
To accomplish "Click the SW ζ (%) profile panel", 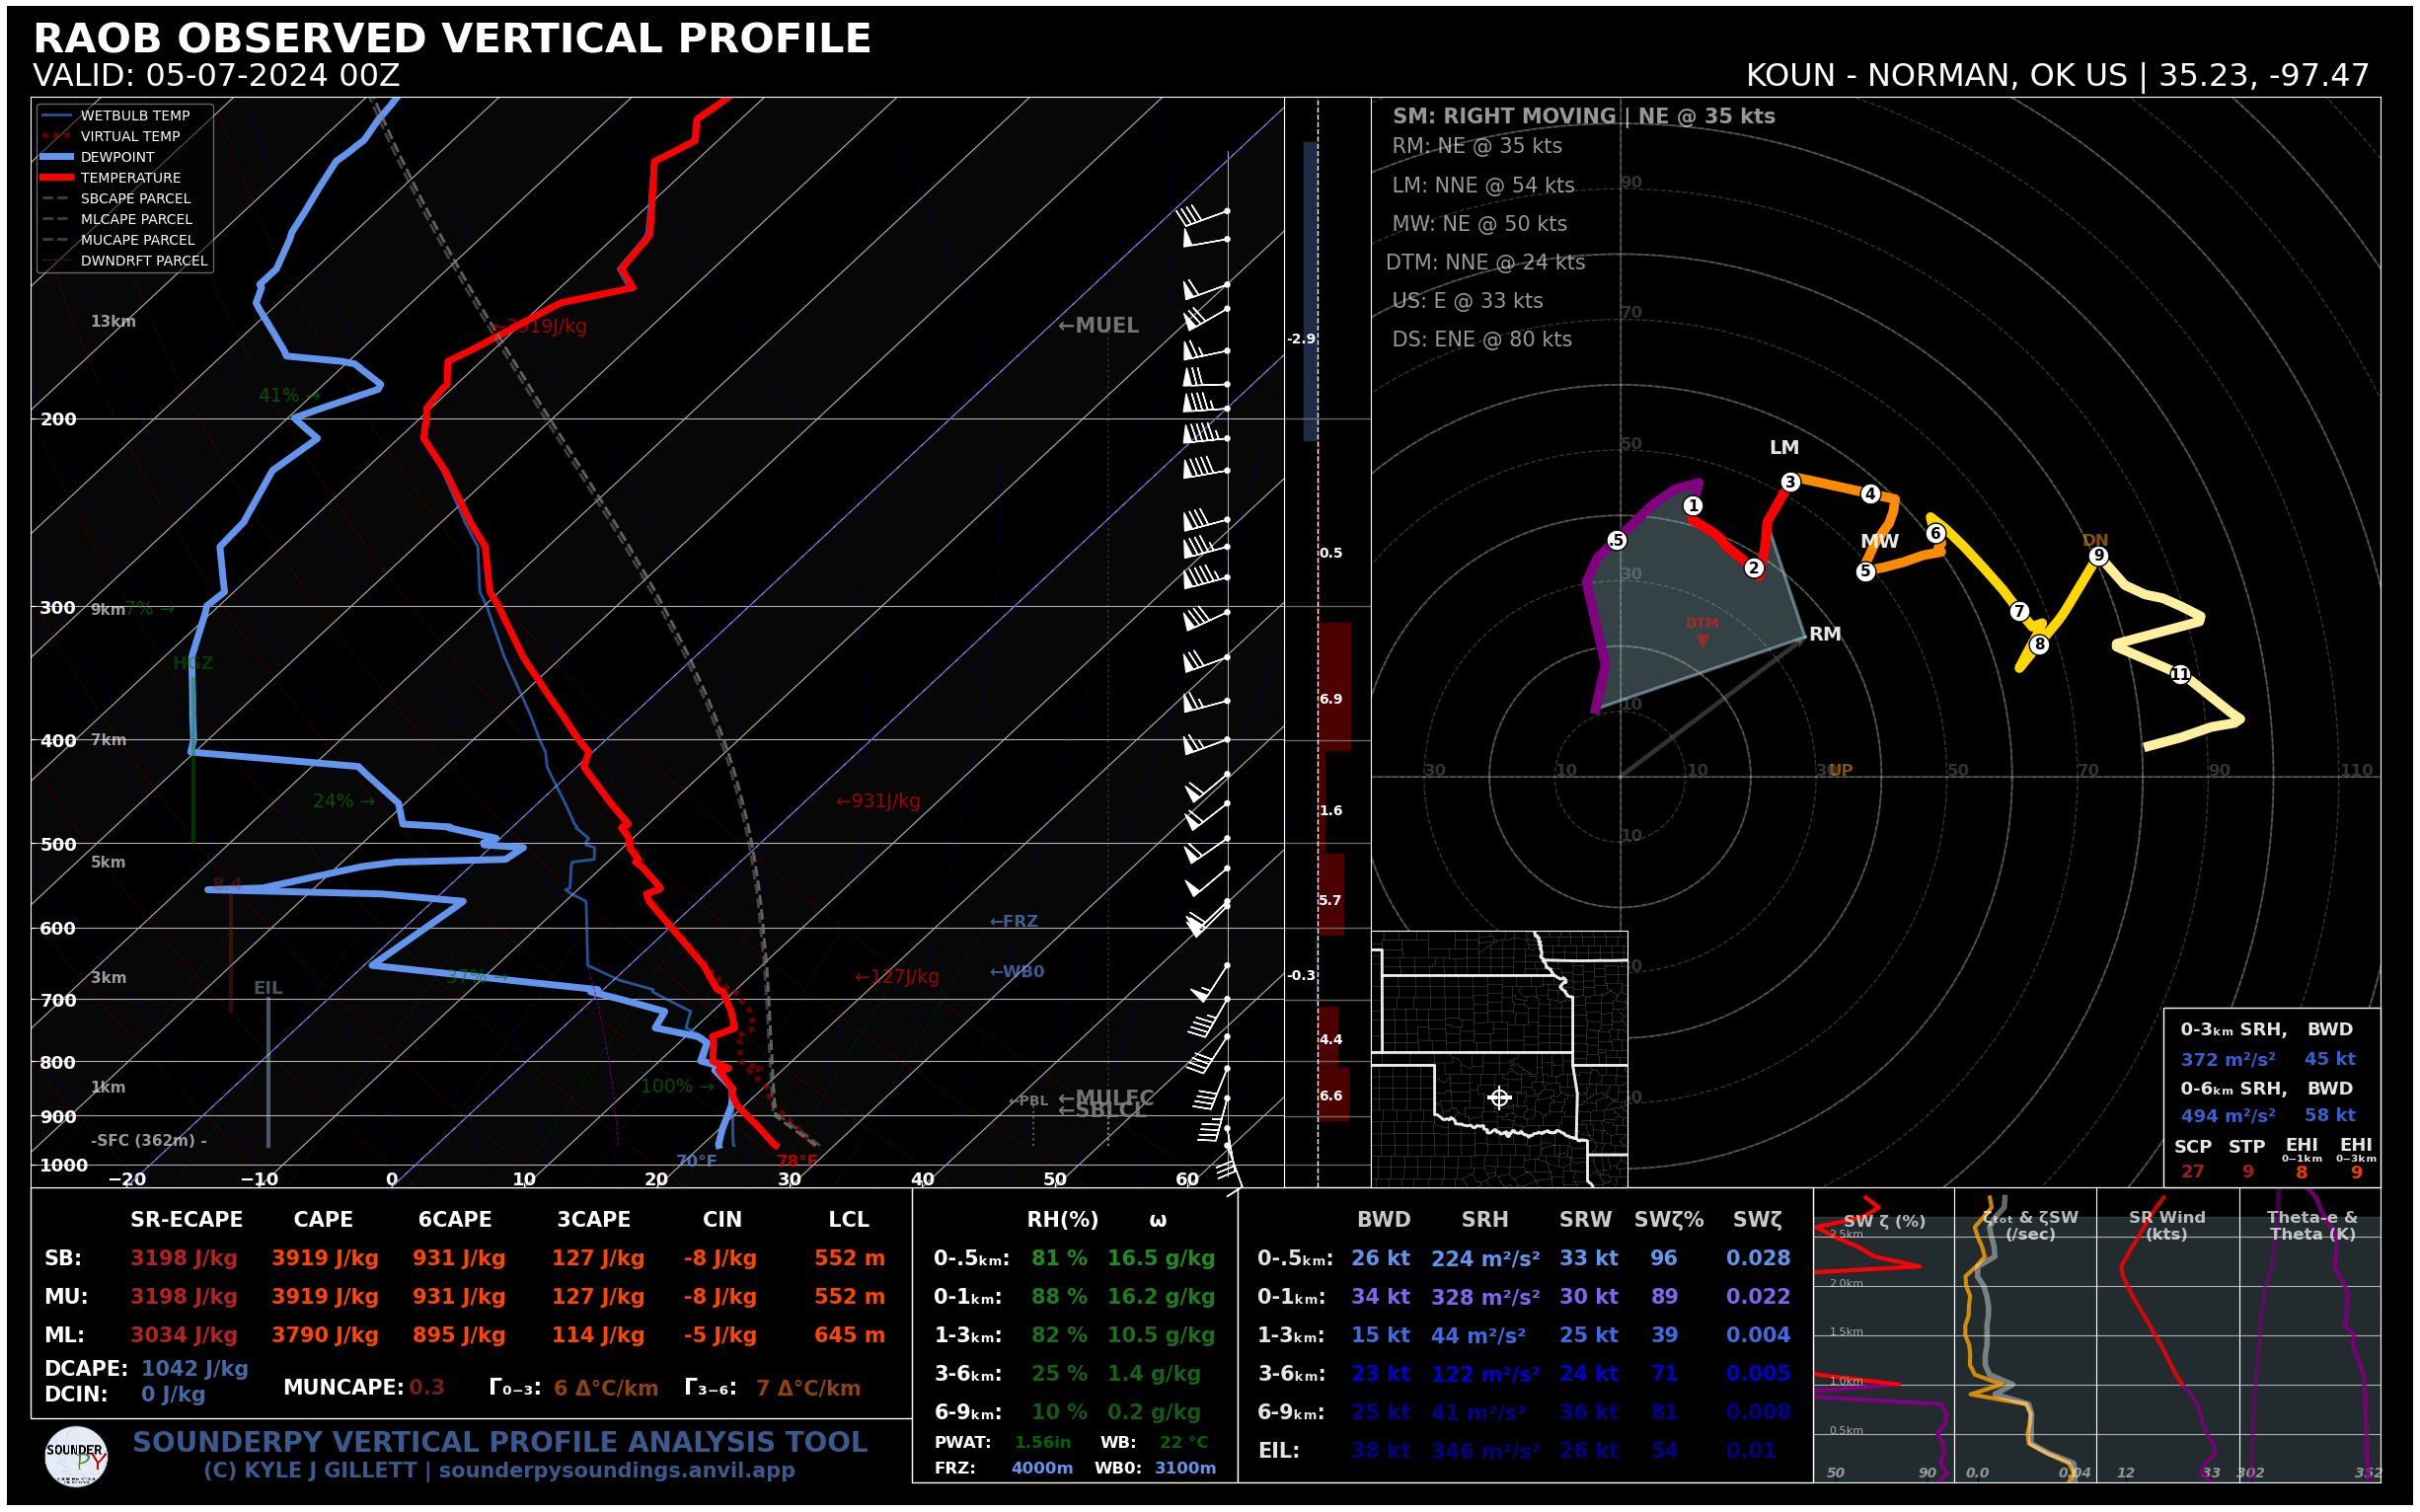I will (x=1884, y=1336).
